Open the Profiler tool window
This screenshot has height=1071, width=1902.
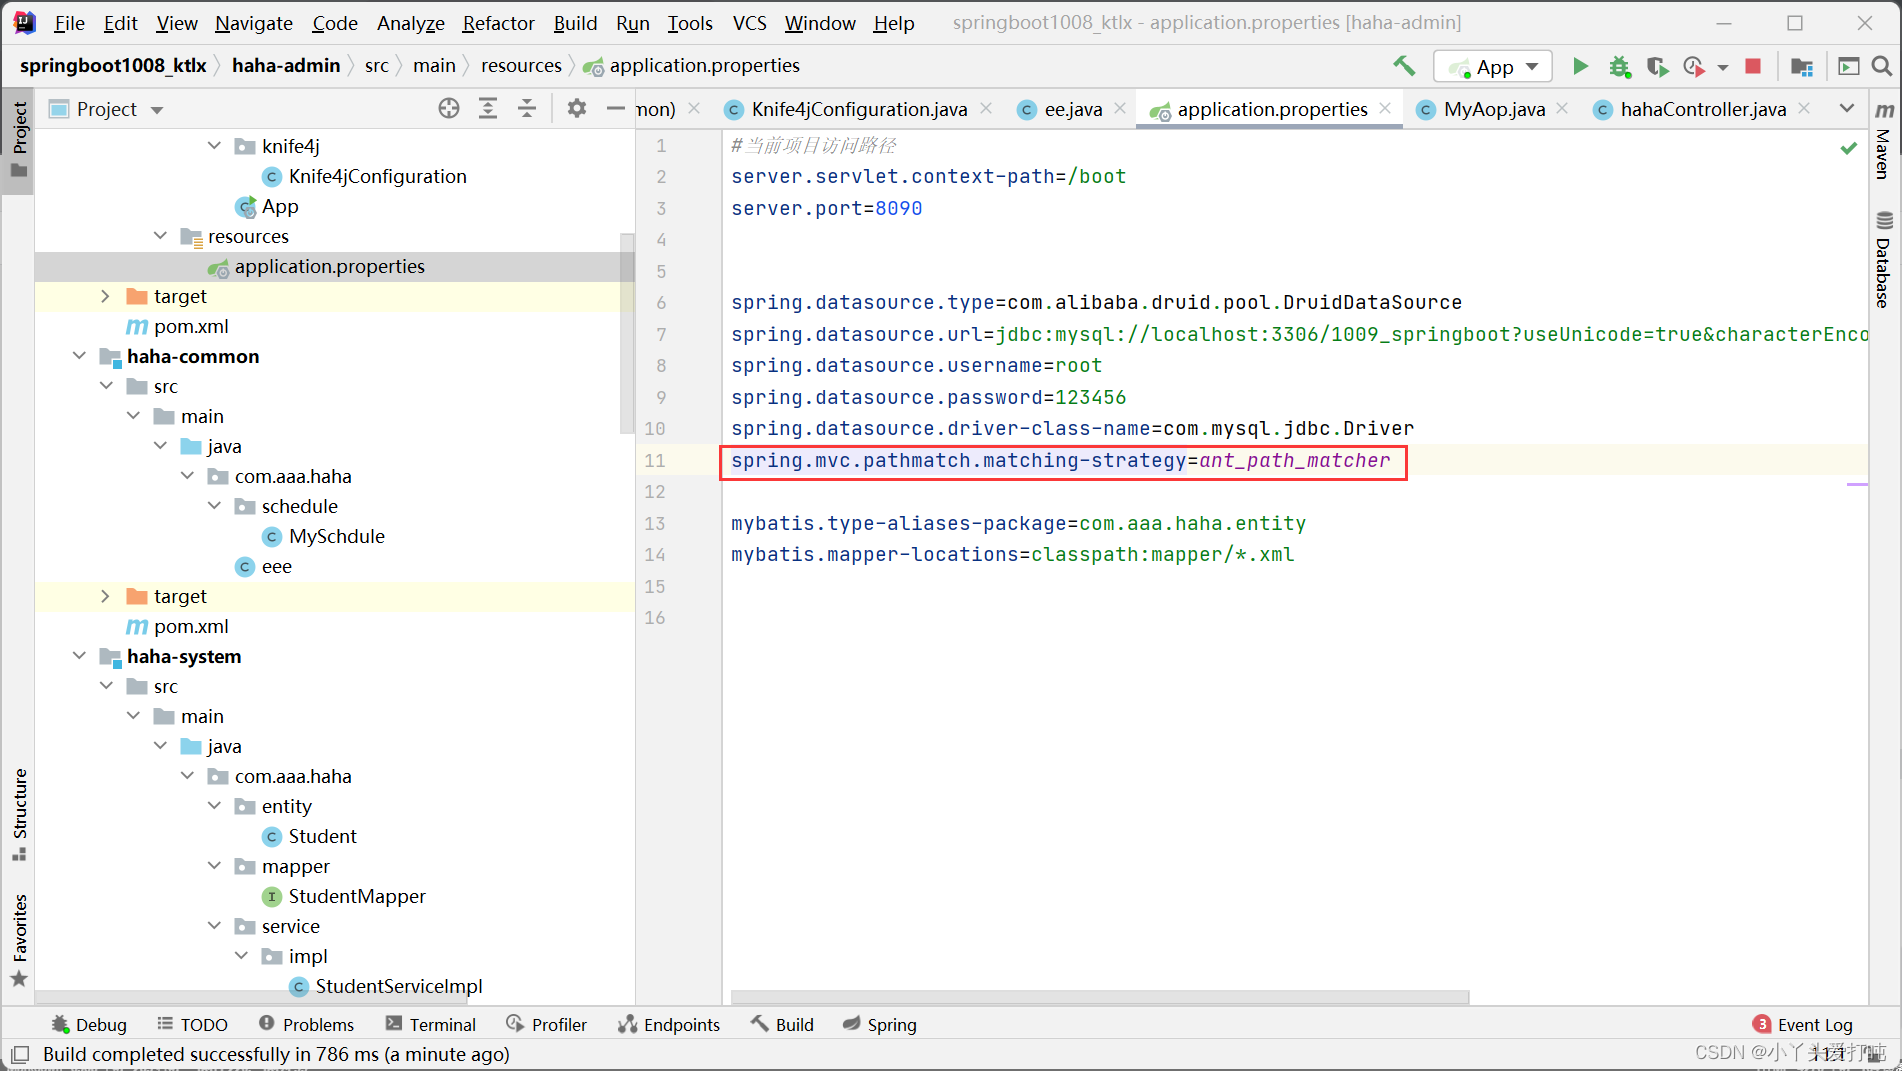point(547,1024)
